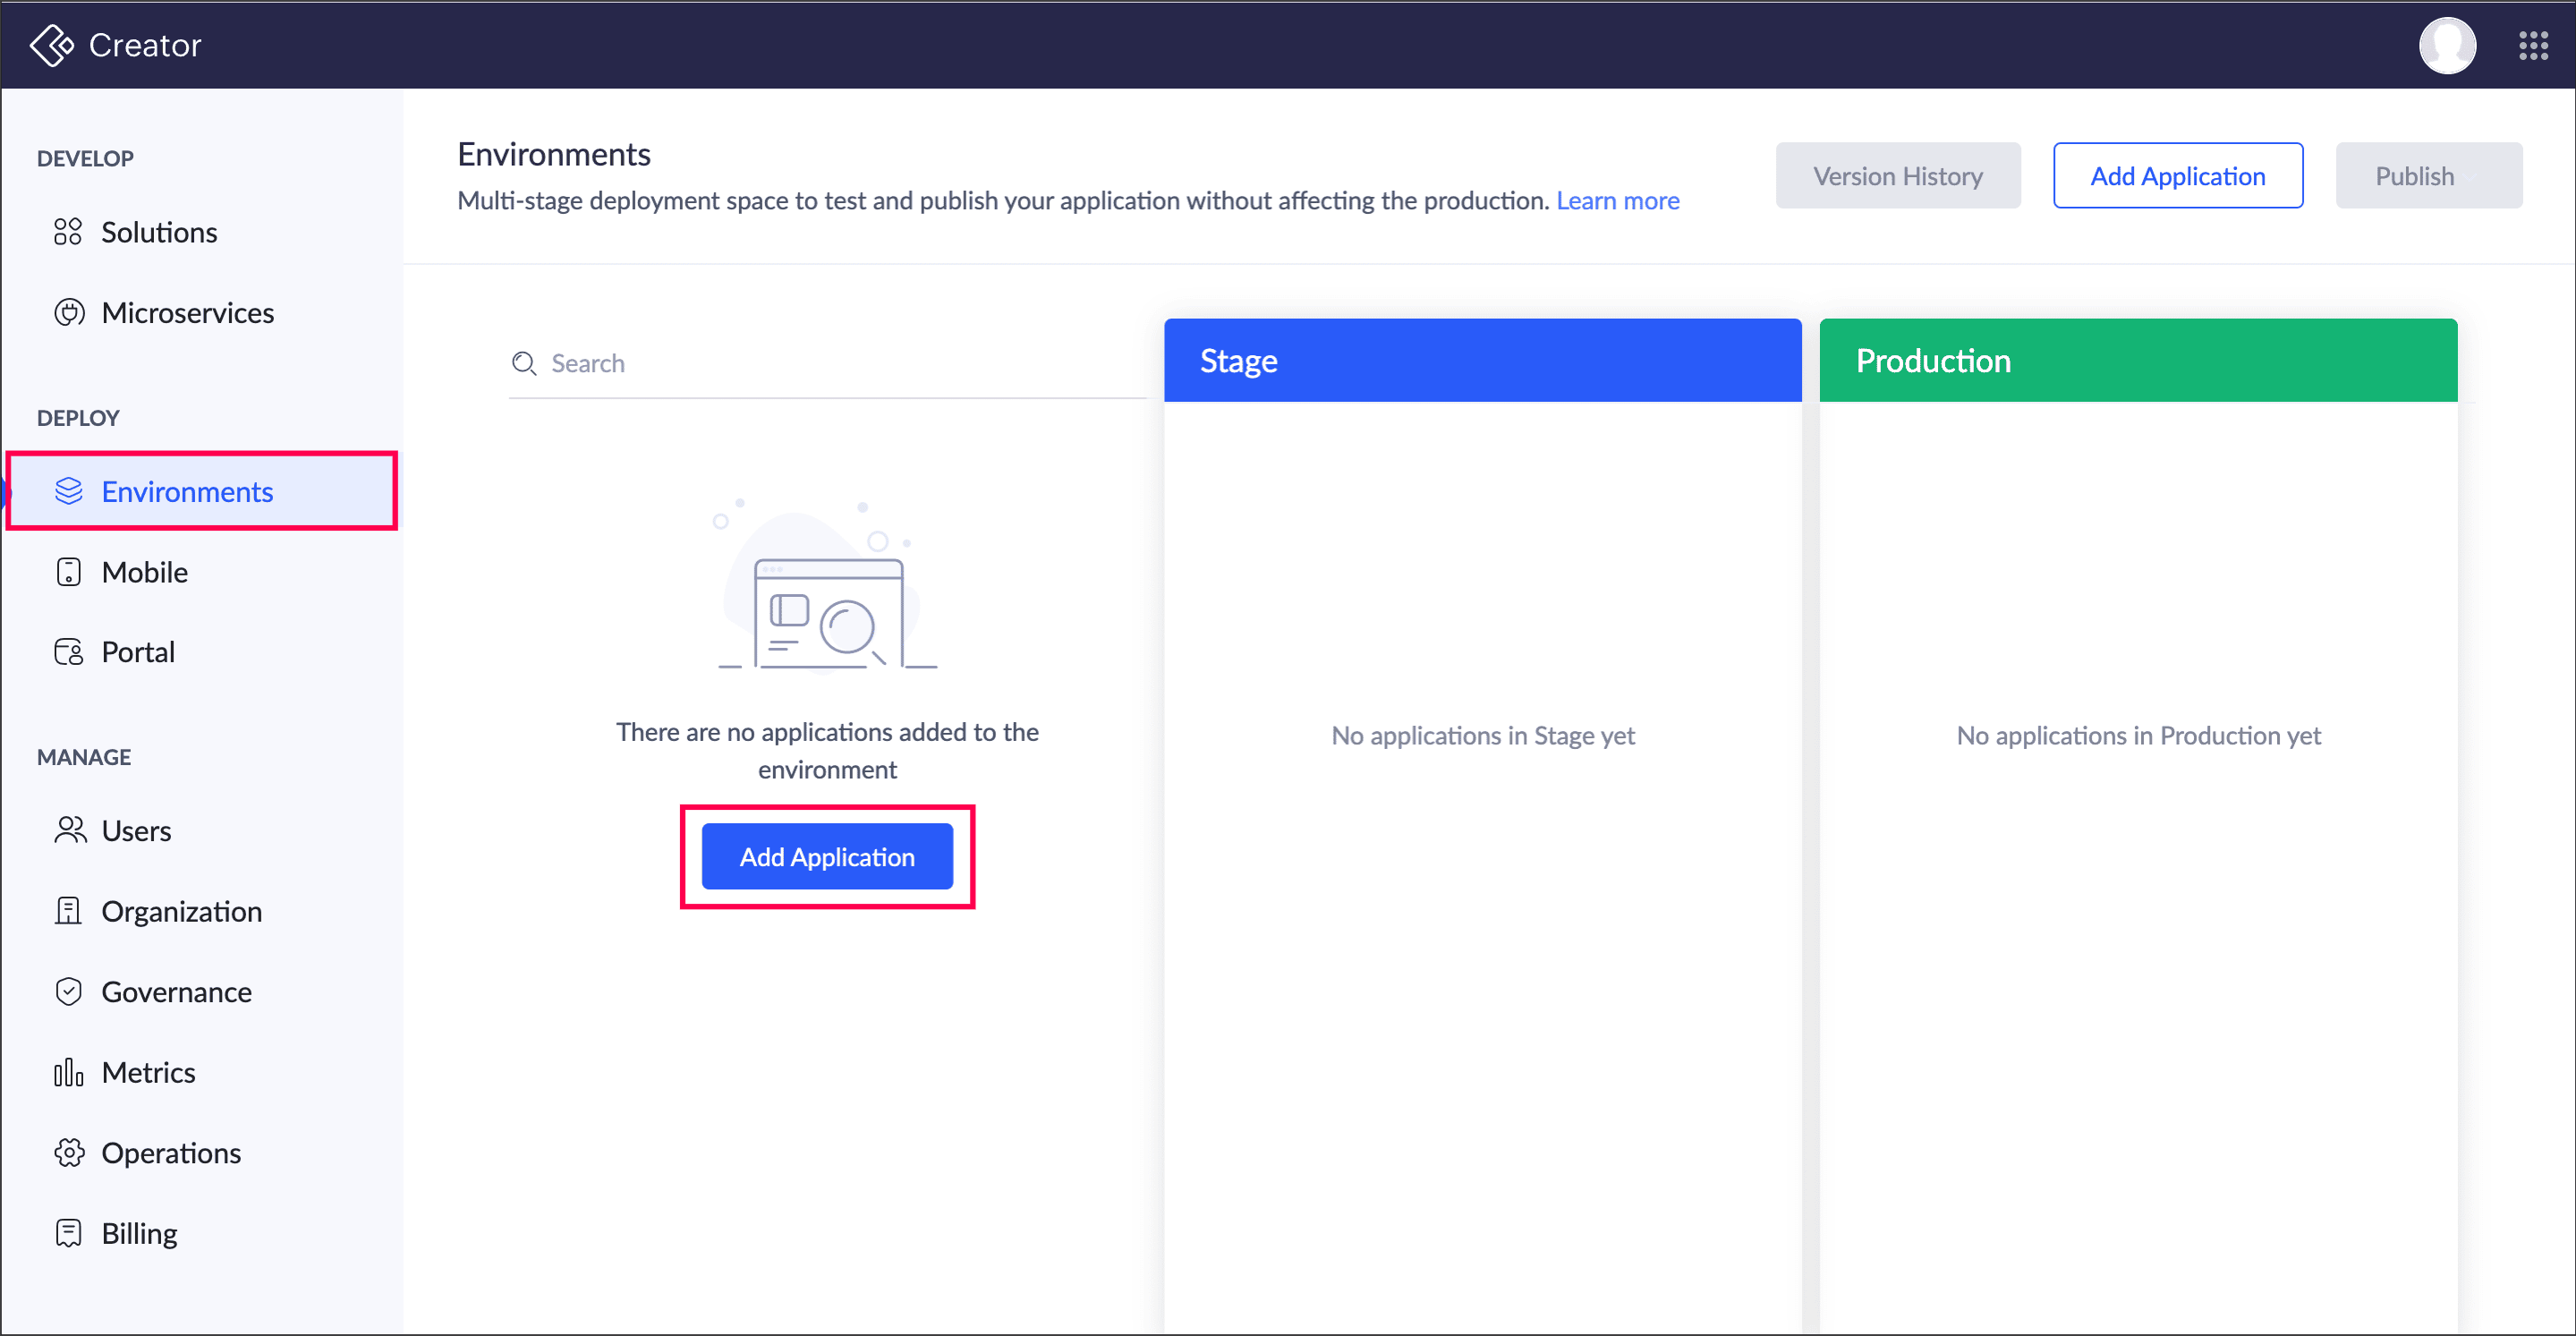Screen dimensions: 2576x1336
Task: Go to Billing section
Action: pos(139,1233)
